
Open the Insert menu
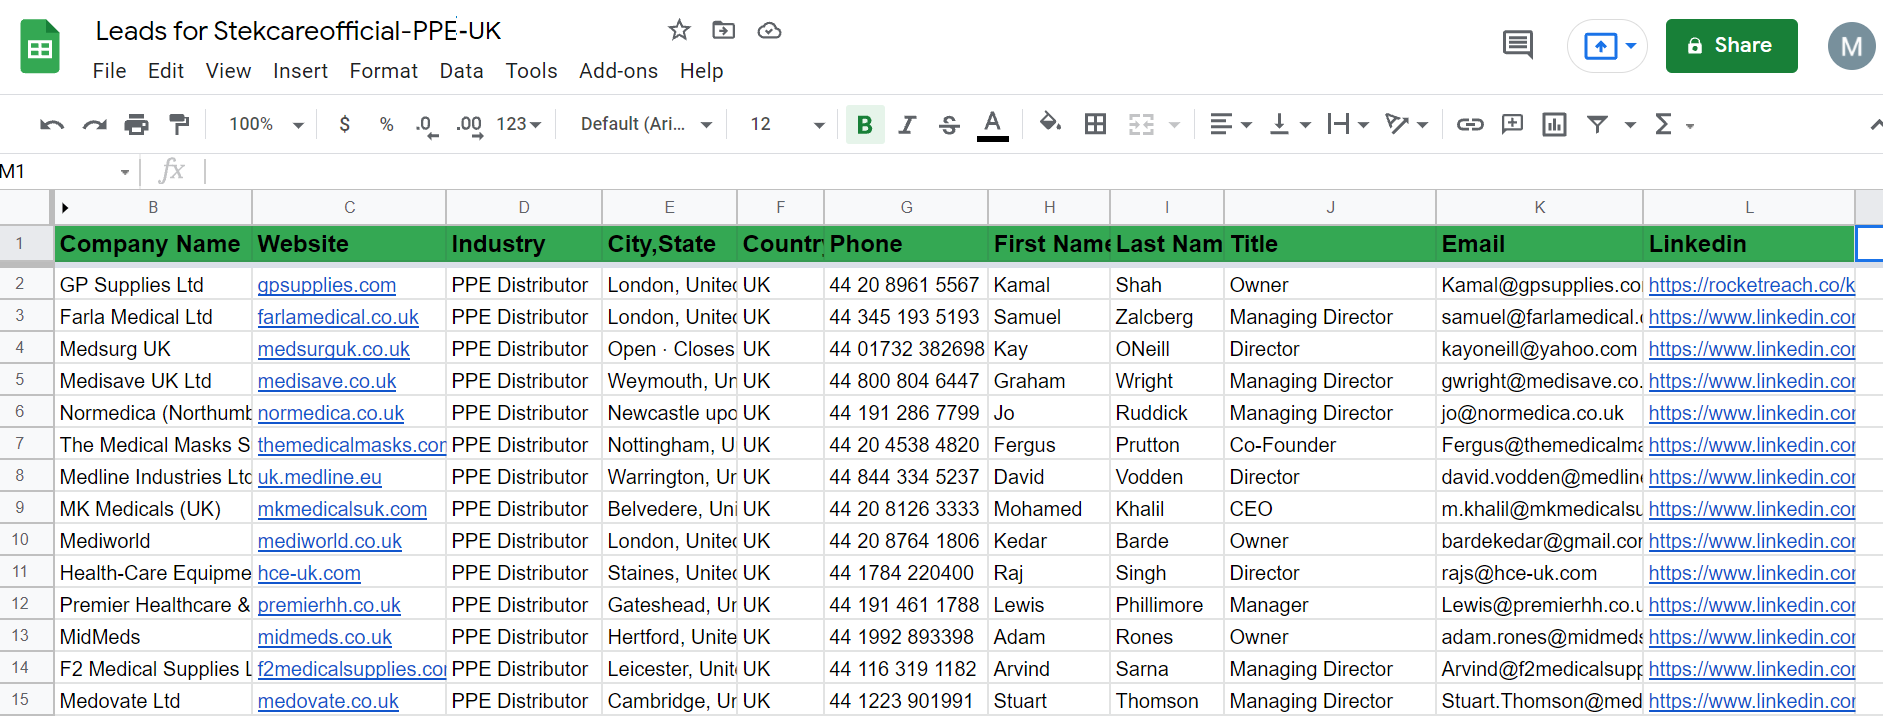tap(300, 71)
